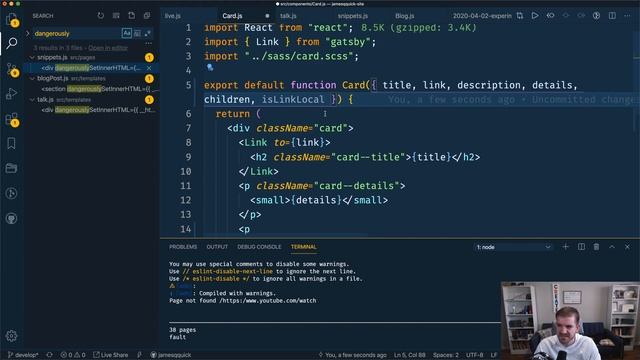Toggle Match Case in search box

point(127,33)
